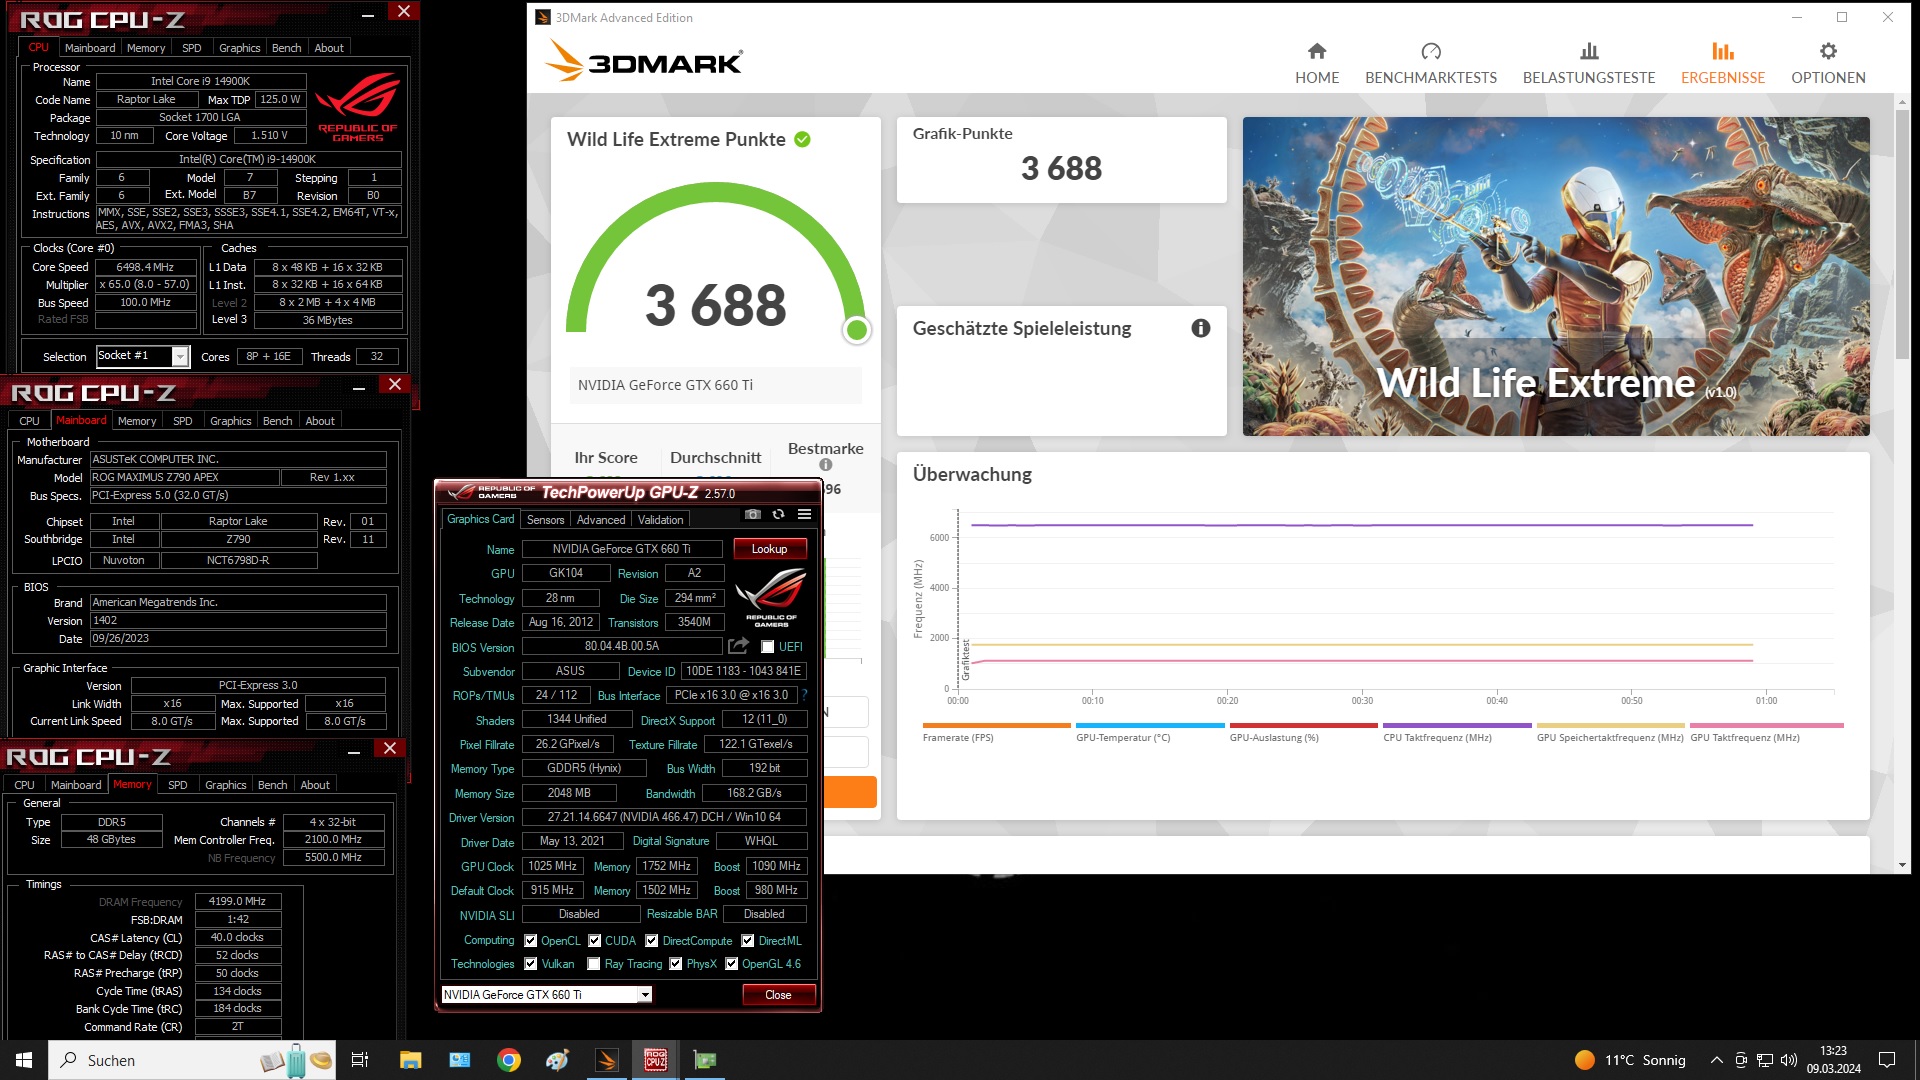Click the info icon under Bestmarke

826,465
